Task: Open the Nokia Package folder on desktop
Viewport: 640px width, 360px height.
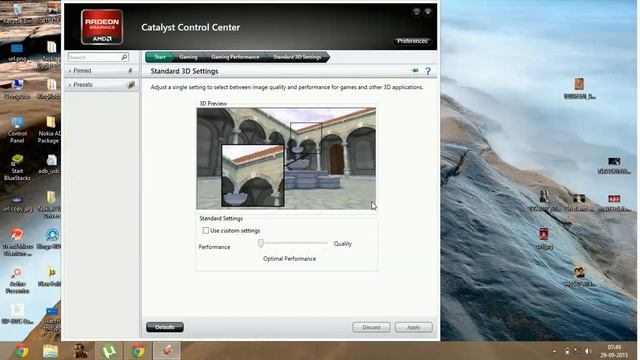Action: 50,130
